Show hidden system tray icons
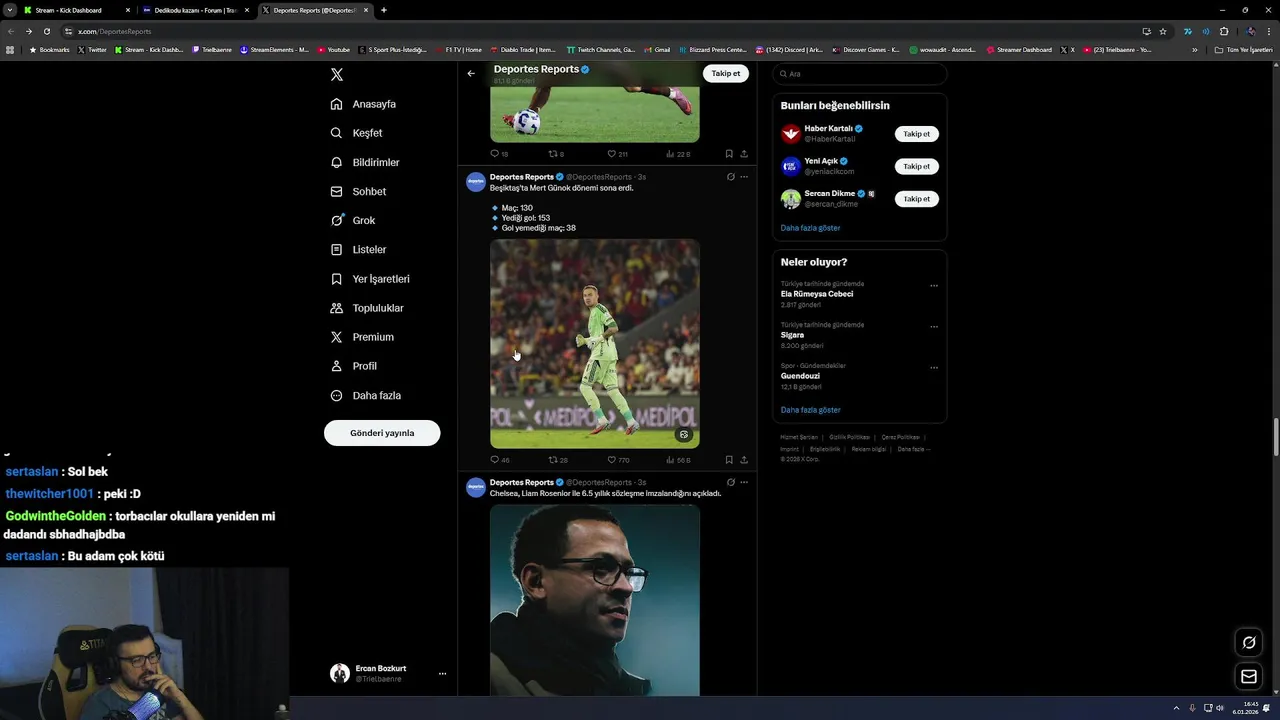Screen dimensions: 1280x720 pyautogui.click(x=1176, y=708)
